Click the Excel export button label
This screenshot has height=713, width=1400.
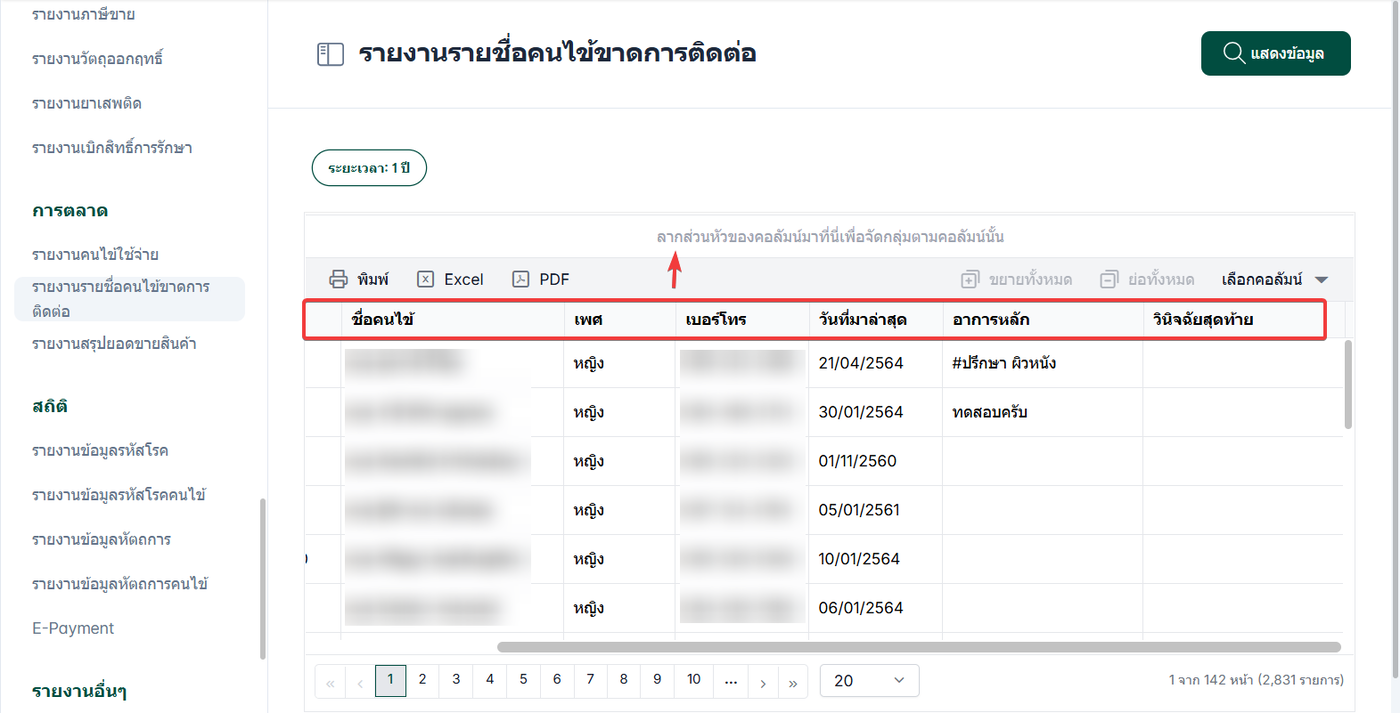pyautogui.click(x=464, y=280)
